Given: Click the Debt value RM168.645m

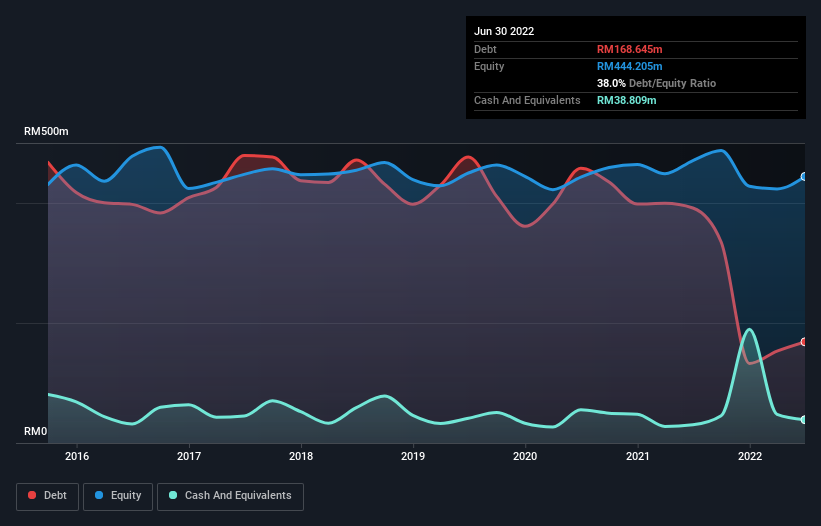Looking at the screenshot, I should tap(629, 49).
